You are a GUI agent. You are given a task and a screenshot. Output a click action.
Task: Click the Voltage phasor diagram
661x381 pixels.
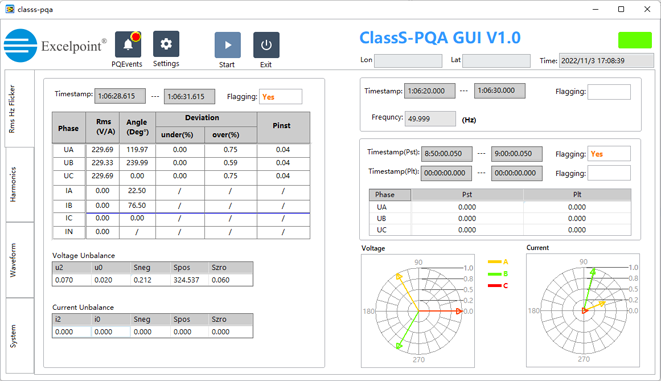(x=418, y=311)
